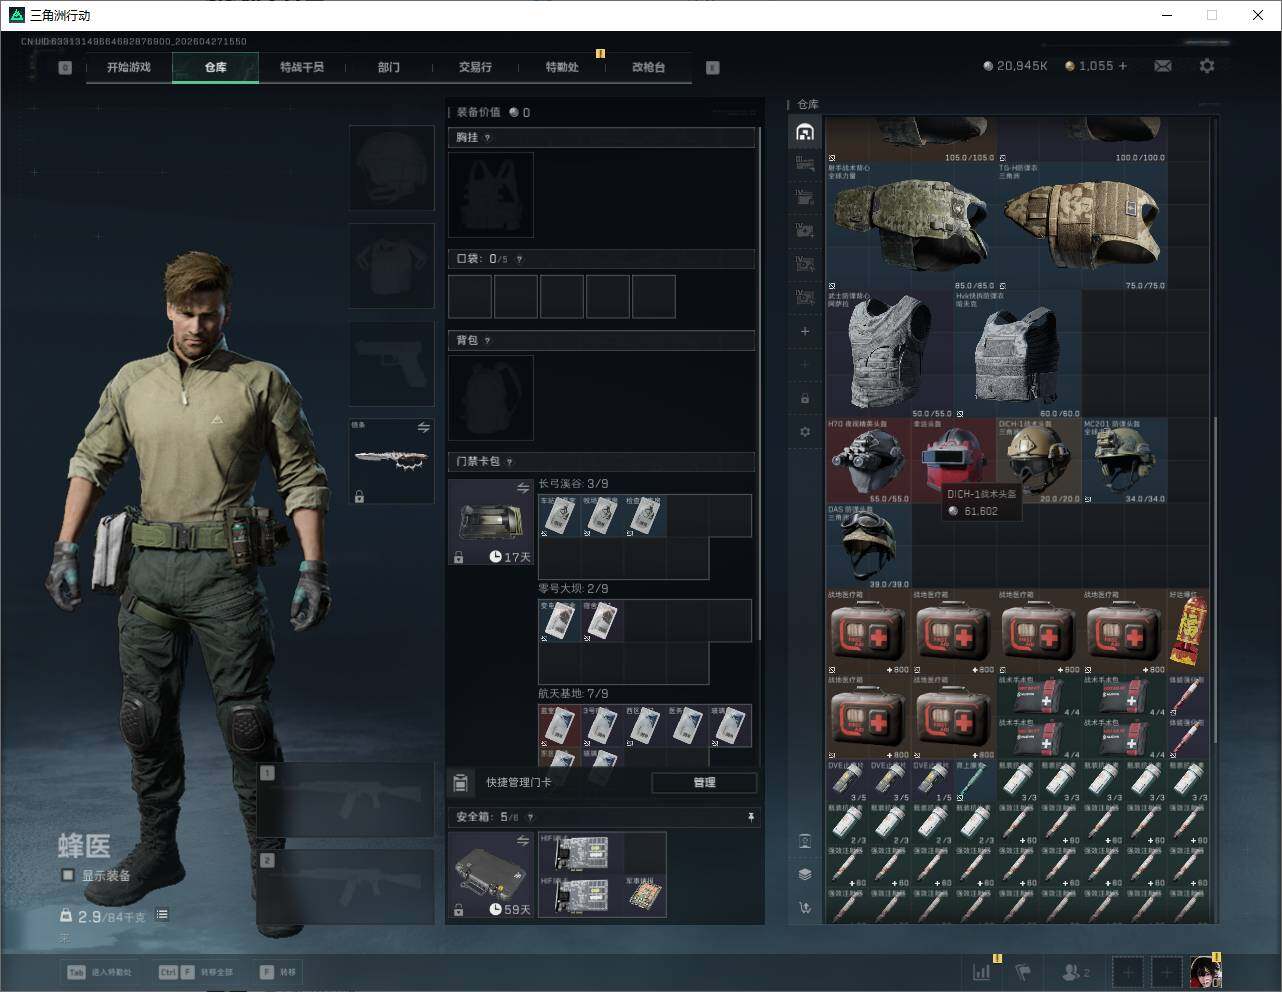
Task: Click the warehouse sort arrows icon
Action: point(805,908)
